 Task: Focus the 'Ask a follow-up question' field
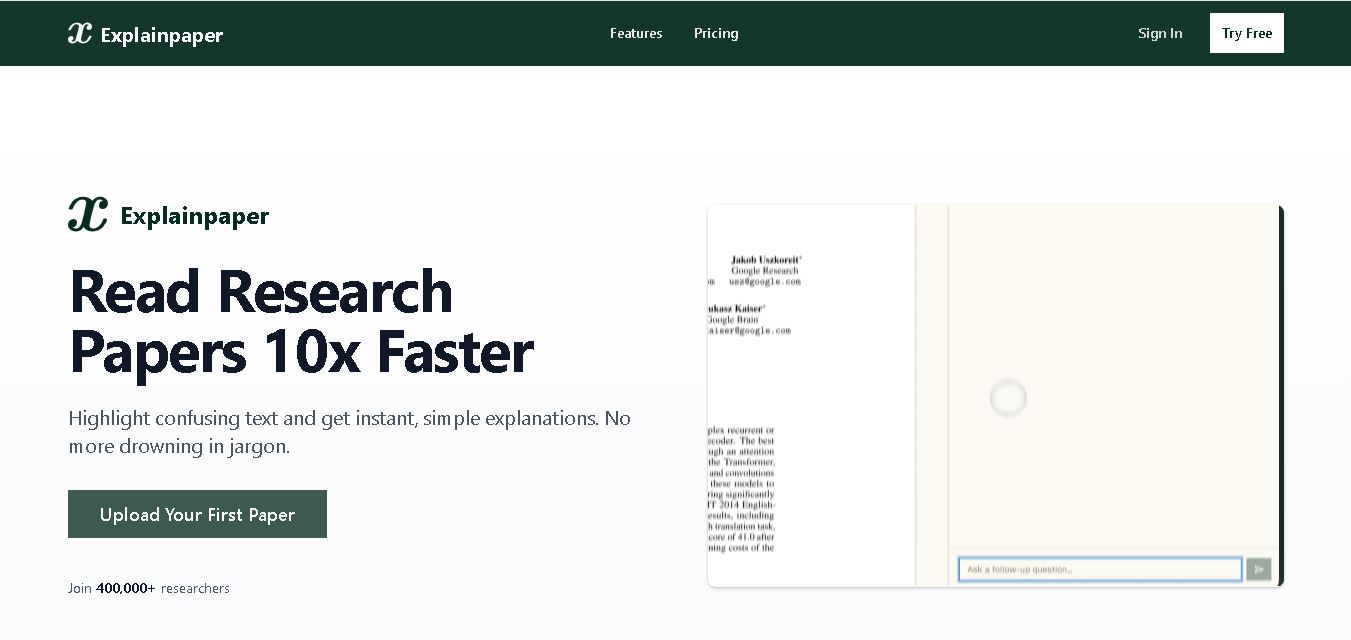pos(1100,569)
